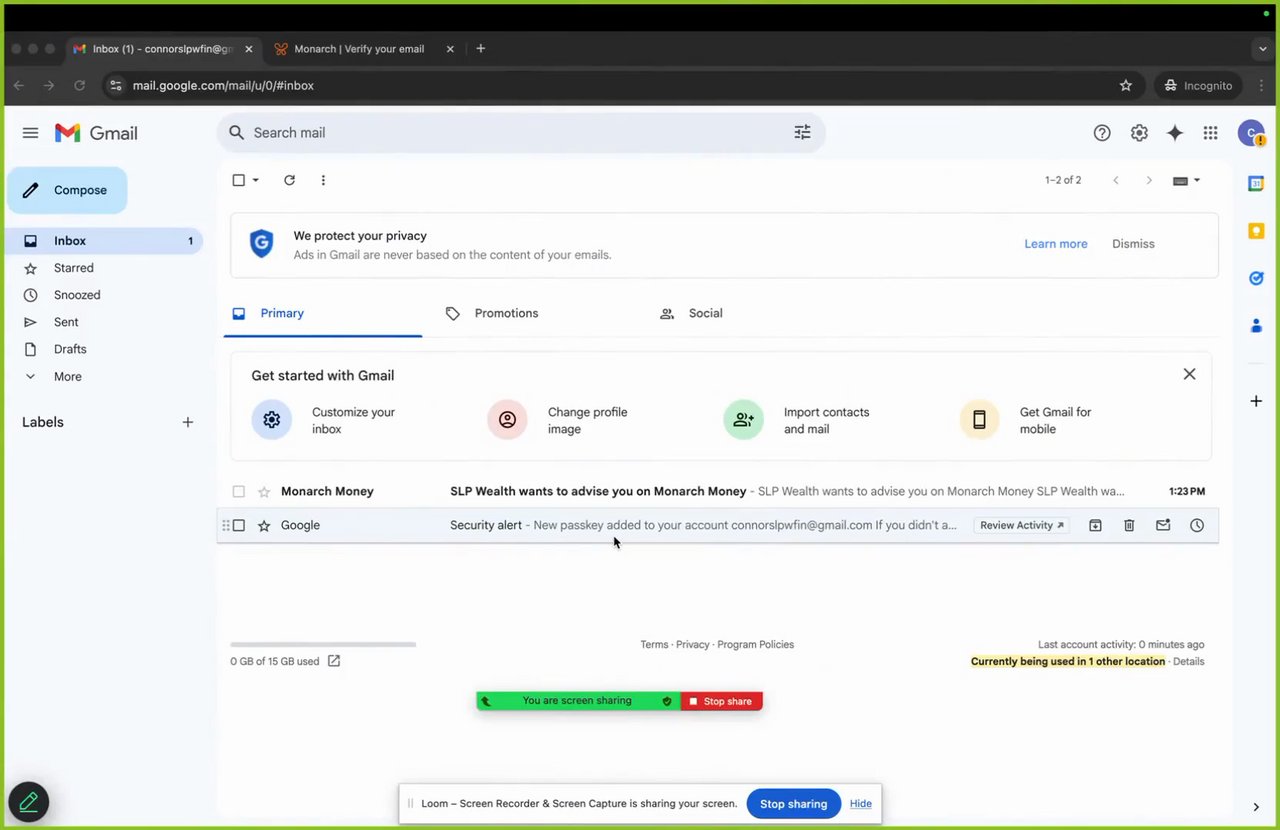Screen dimensions: 1280x830
Task: Dismiss the privacy banner
Action: pyautogui.click(x=1133, y=244)
